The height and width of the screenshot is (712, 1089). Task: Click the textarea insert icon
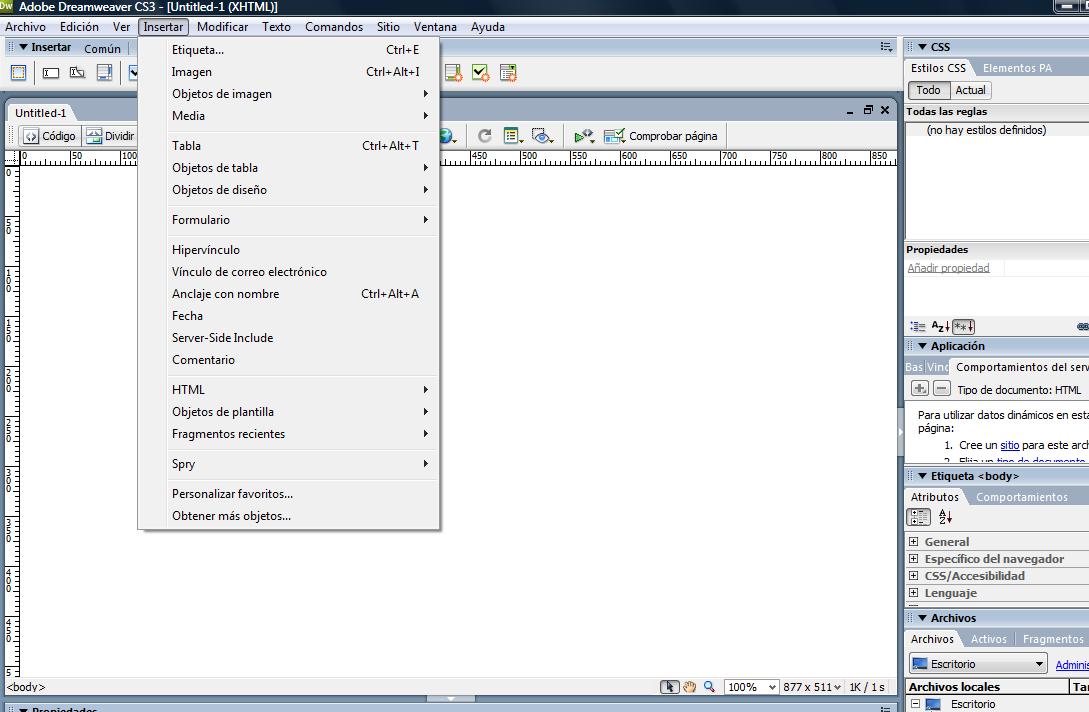click(104, 72)
